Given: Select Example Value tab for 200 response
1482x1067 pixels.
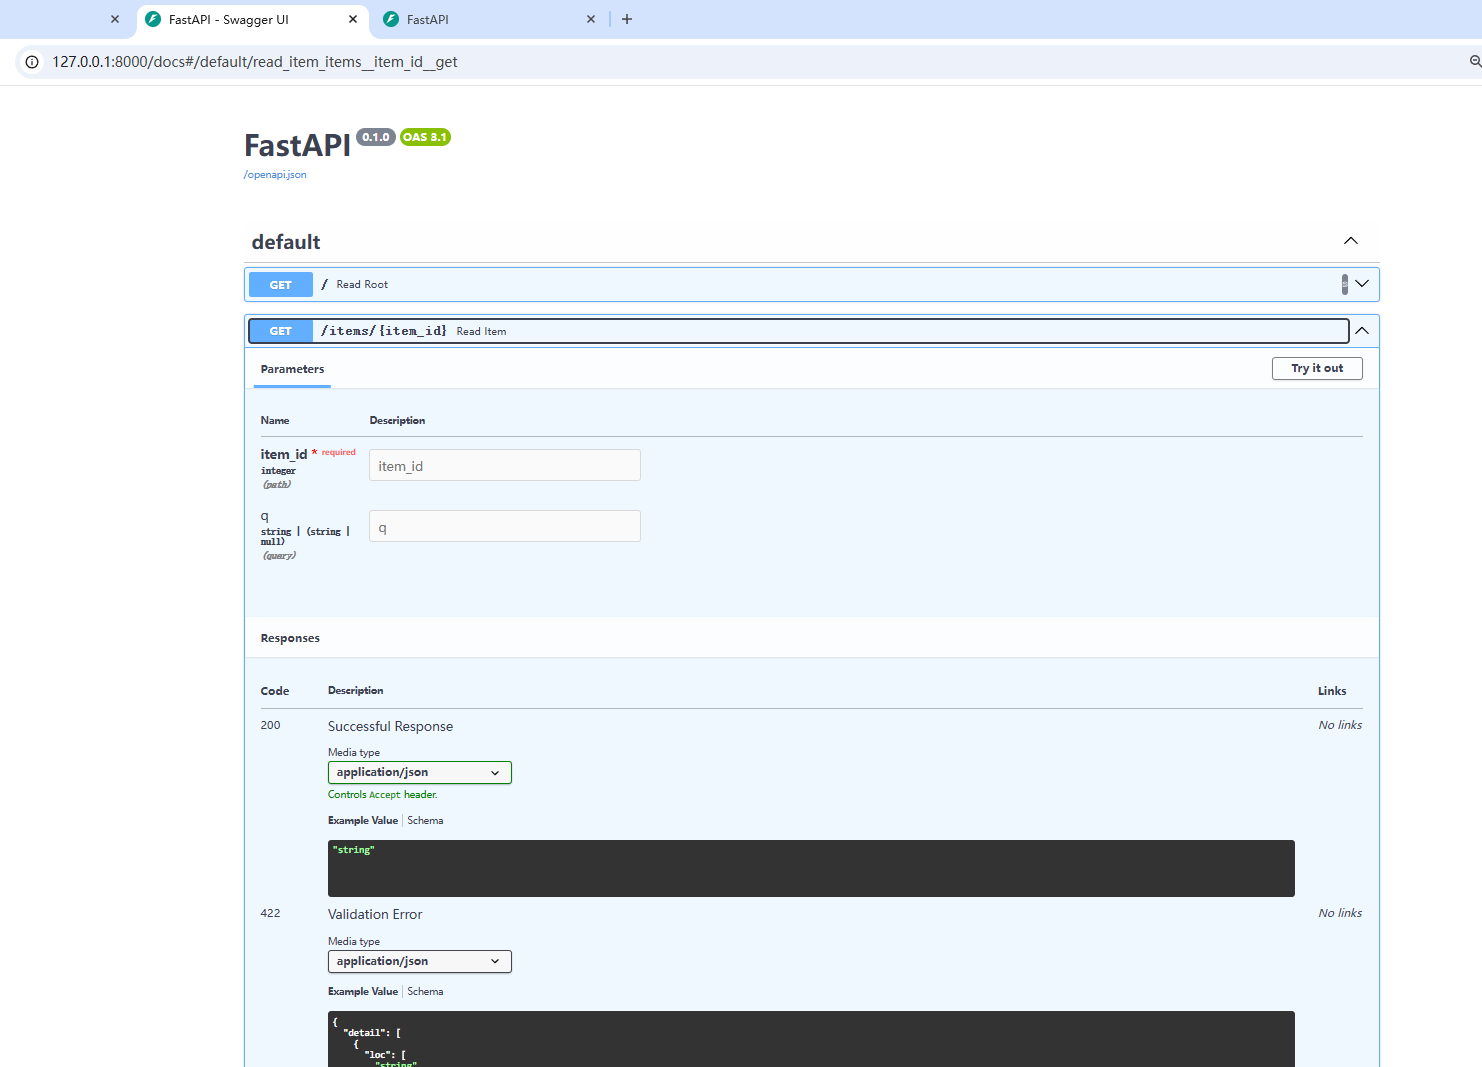Looking at the screenshot, I should tap(363, 821).
